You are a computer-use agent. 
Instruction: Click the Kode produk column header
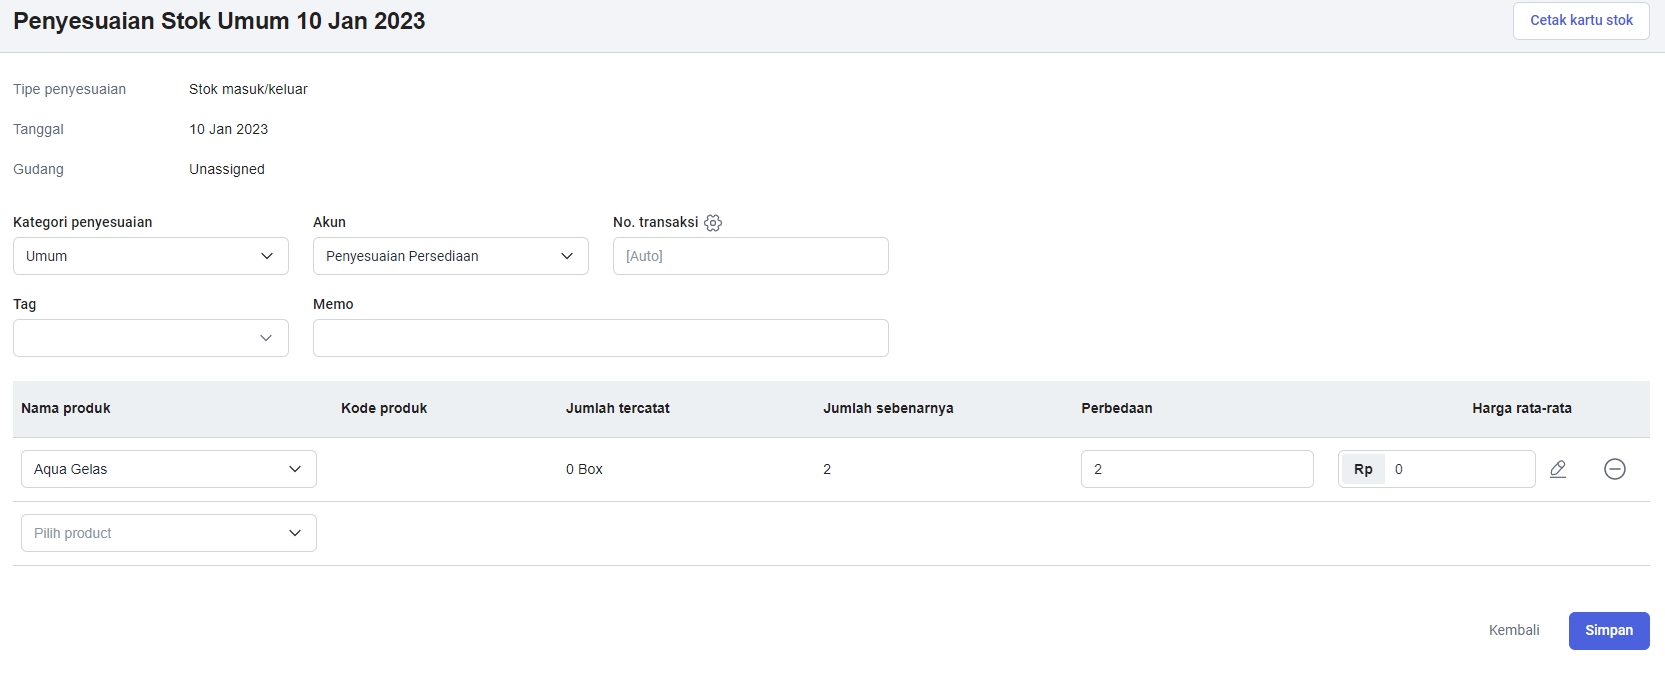tap(384, 408)
